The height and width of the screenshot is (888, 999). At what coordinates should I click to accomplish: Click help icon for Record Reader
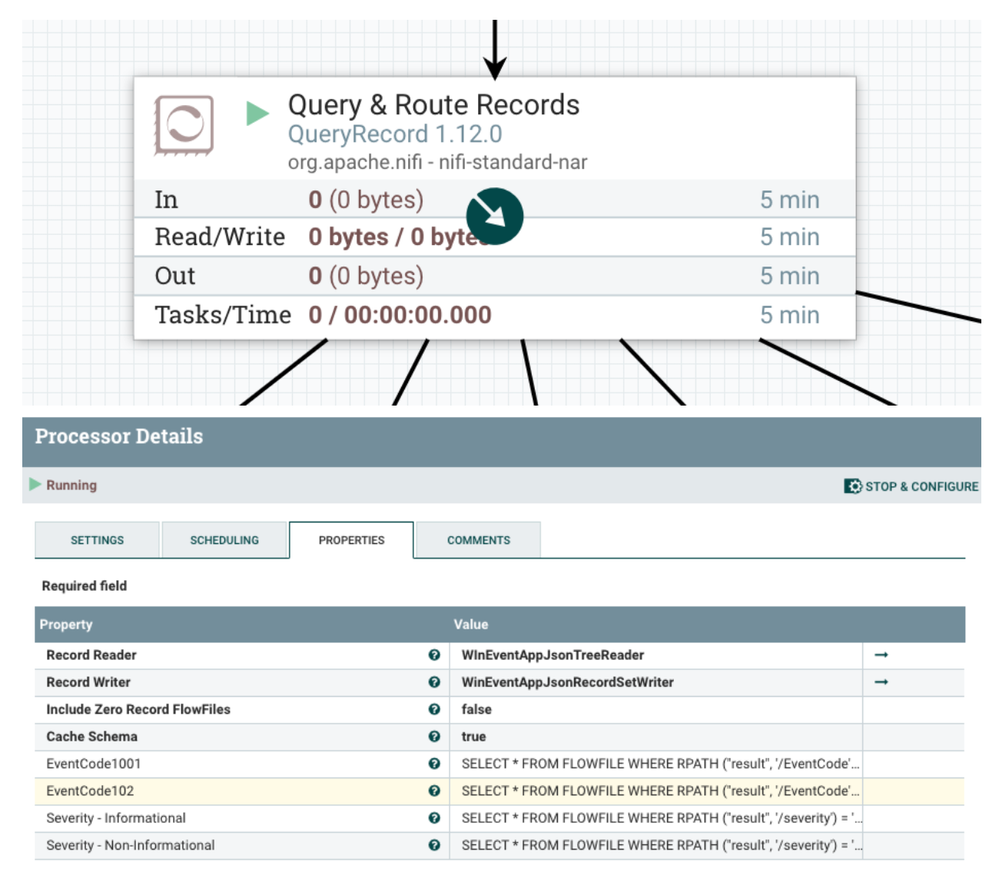(x=434, y=655)
